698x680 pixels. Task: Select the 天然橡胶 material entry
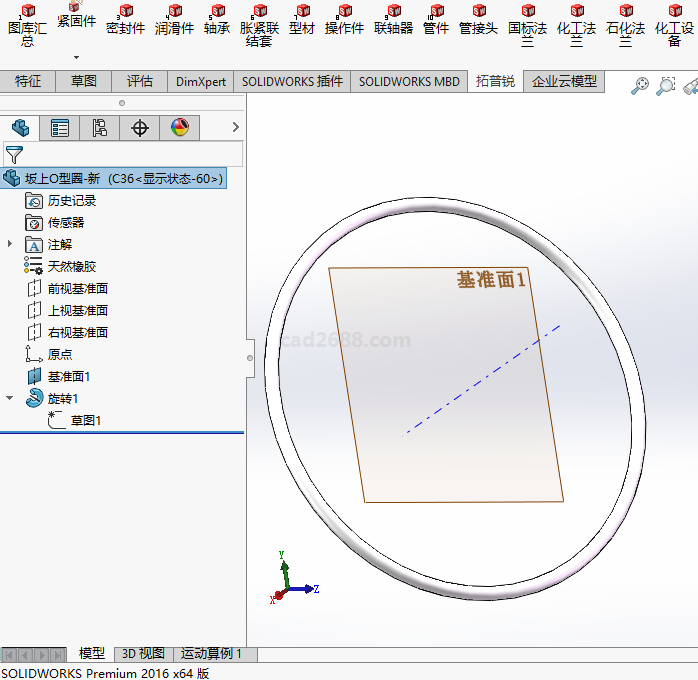point(71,266)
